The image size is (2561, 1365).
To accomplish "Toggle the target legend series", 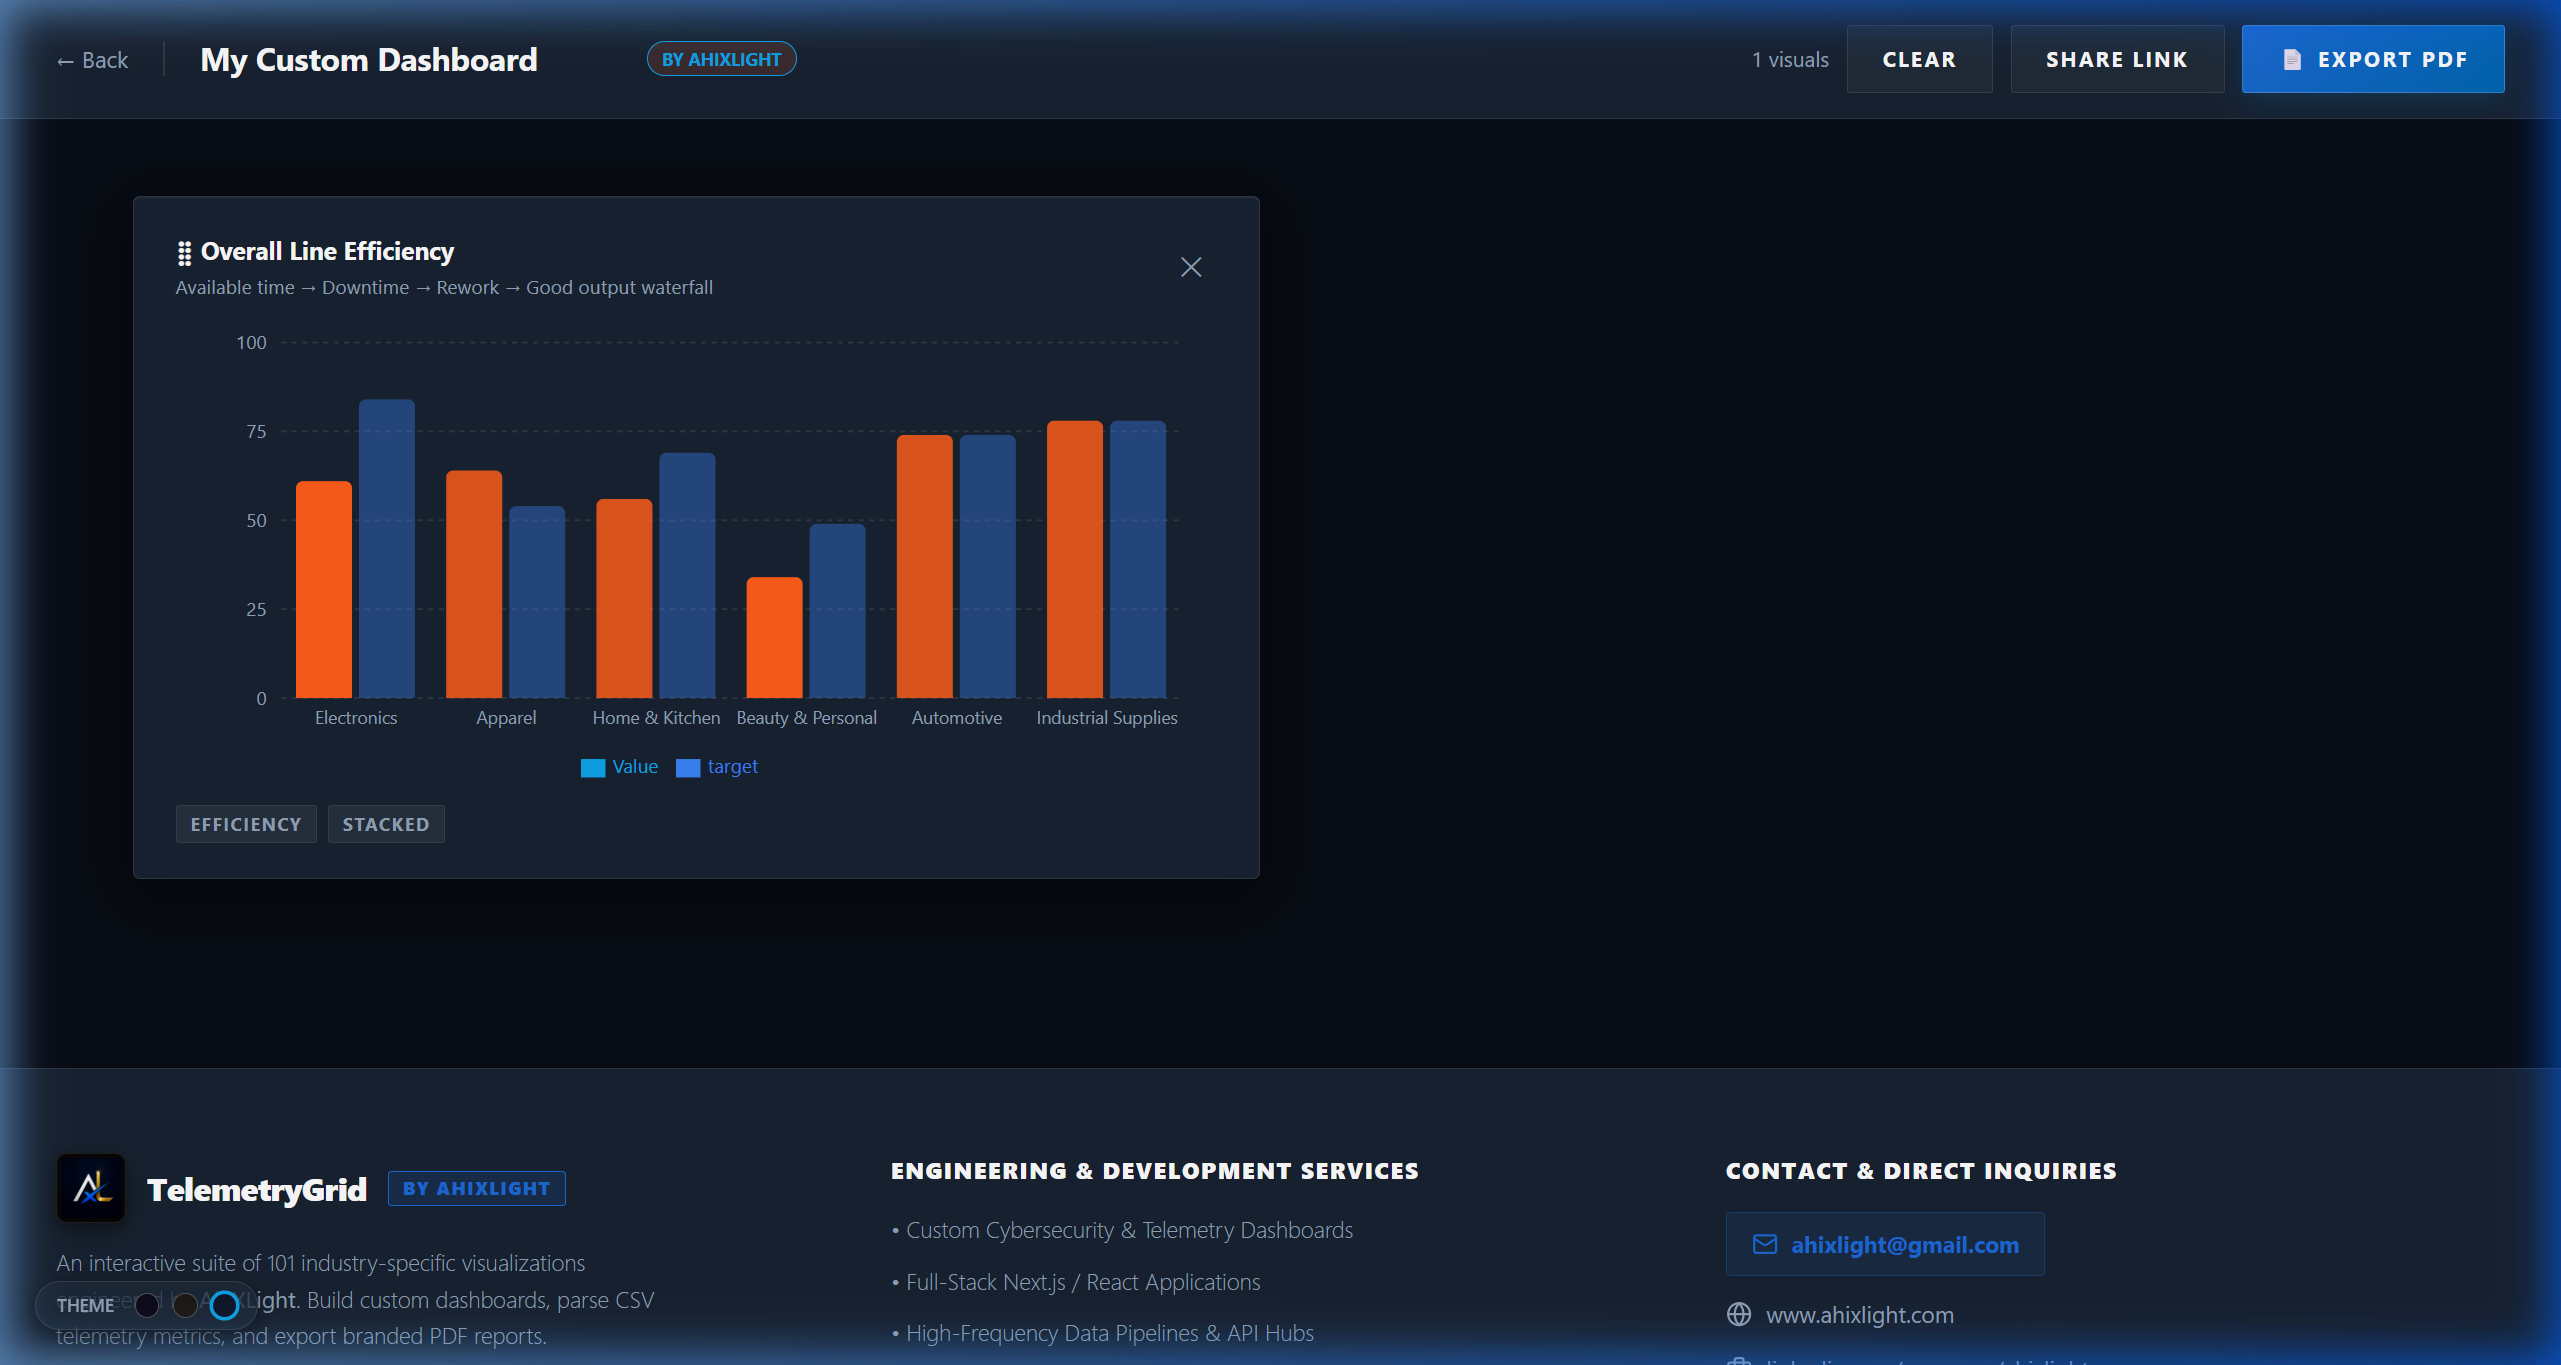I will pos(717,767).
